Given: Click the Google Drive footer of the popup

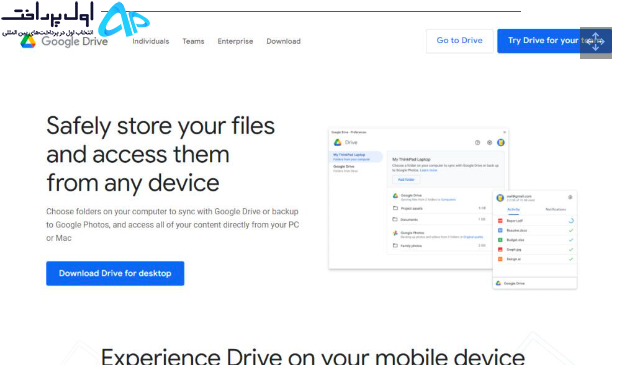Looking at the screenshot, I should click(x=535, y=283).
